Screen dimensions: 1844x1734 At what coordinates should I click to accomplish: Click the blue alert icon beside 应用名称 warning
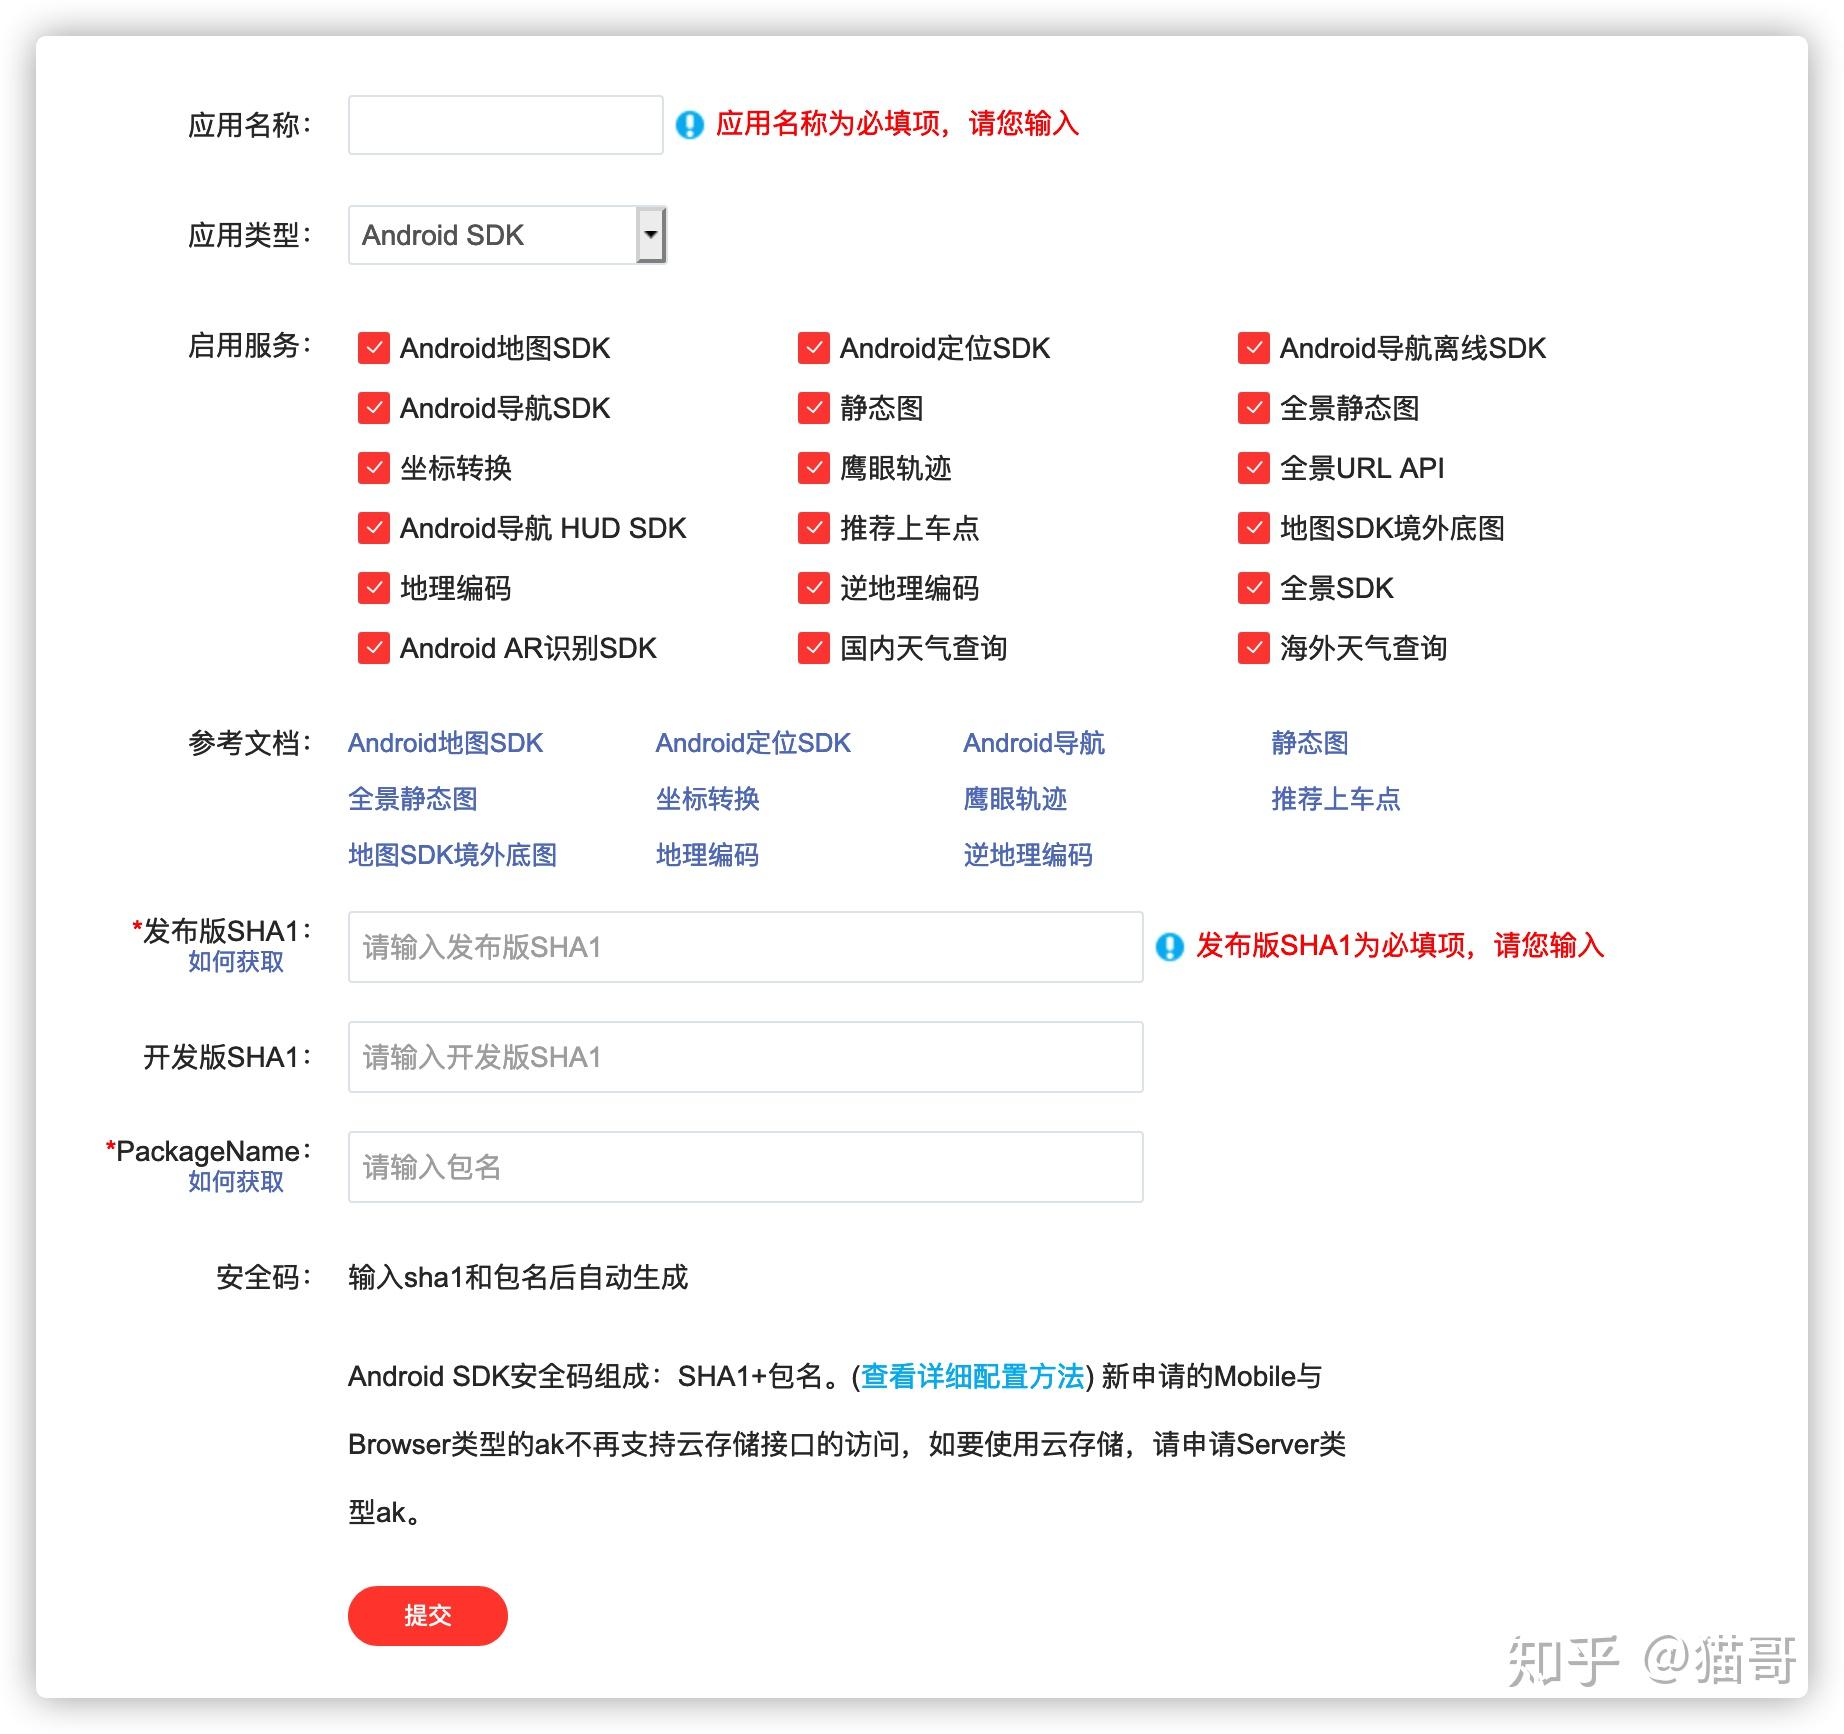[689, 123]
